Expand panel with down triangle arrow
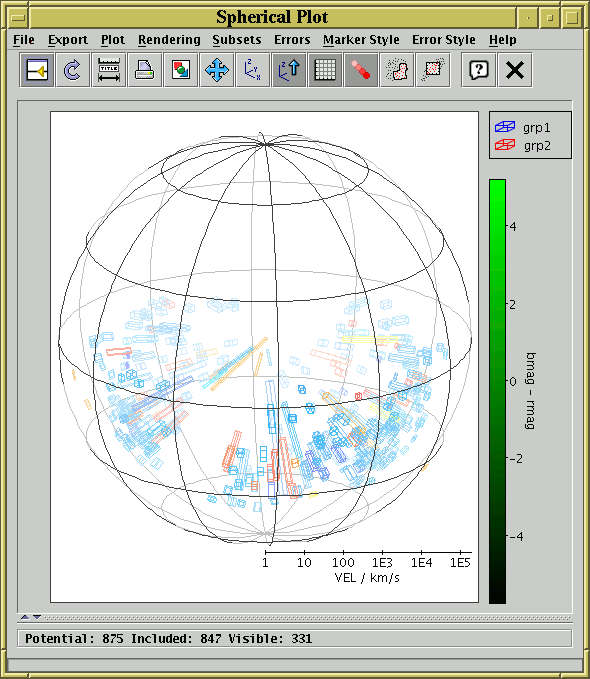590x679 pixels. [37, 617]
